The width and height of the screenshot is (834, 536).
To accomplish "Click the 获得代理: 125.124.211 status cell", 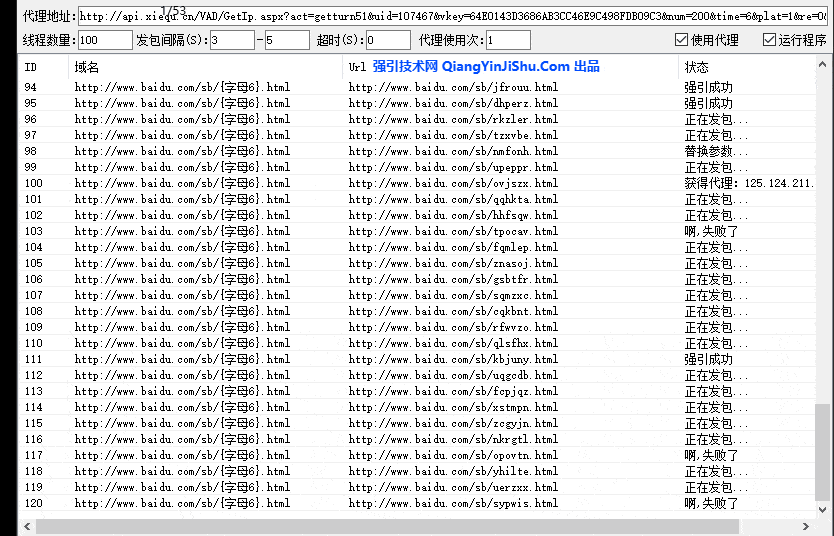I will pyautogui.click(x=749, y=183).
